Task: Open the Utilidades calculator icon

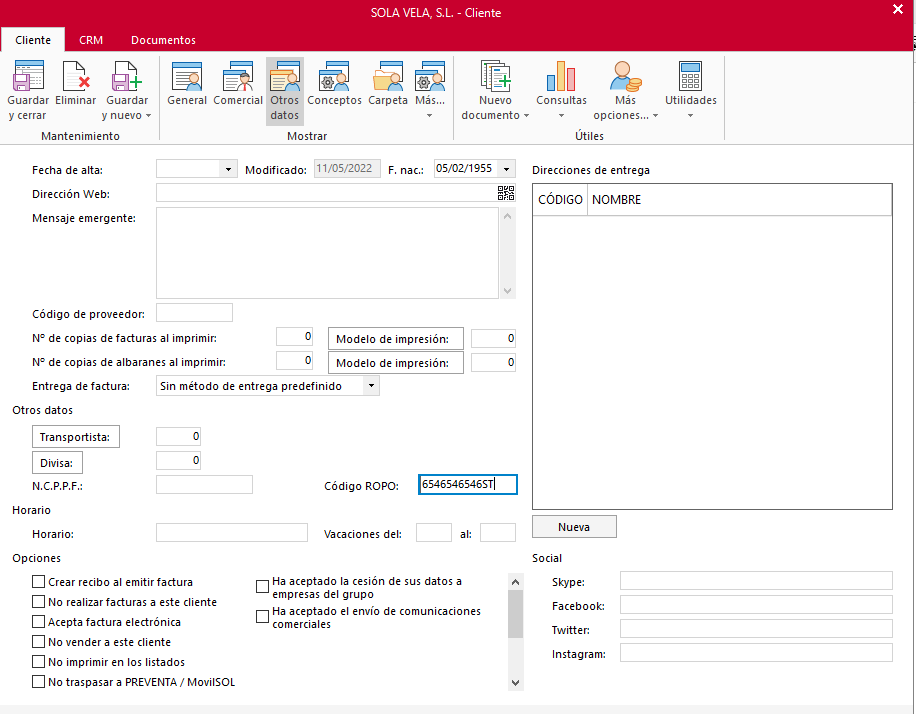Action: point(691,76)
